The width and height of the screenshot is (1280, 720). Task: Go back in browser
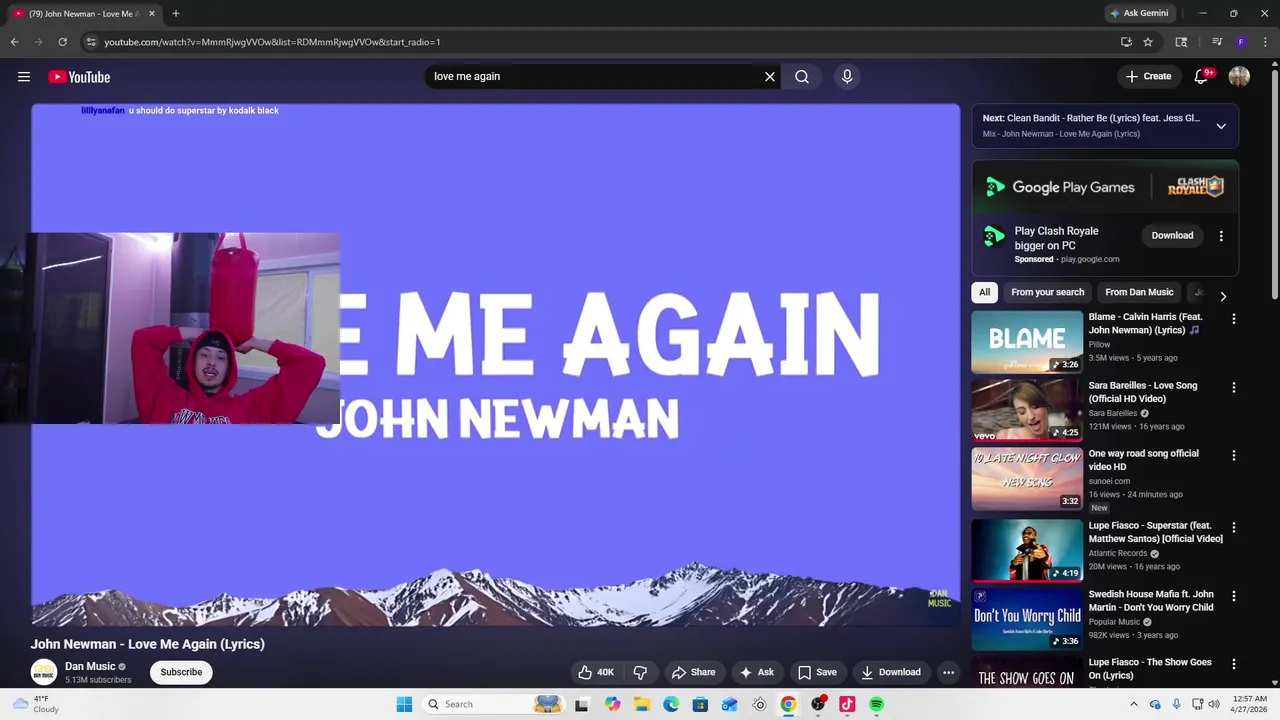(x=14, y=42)
